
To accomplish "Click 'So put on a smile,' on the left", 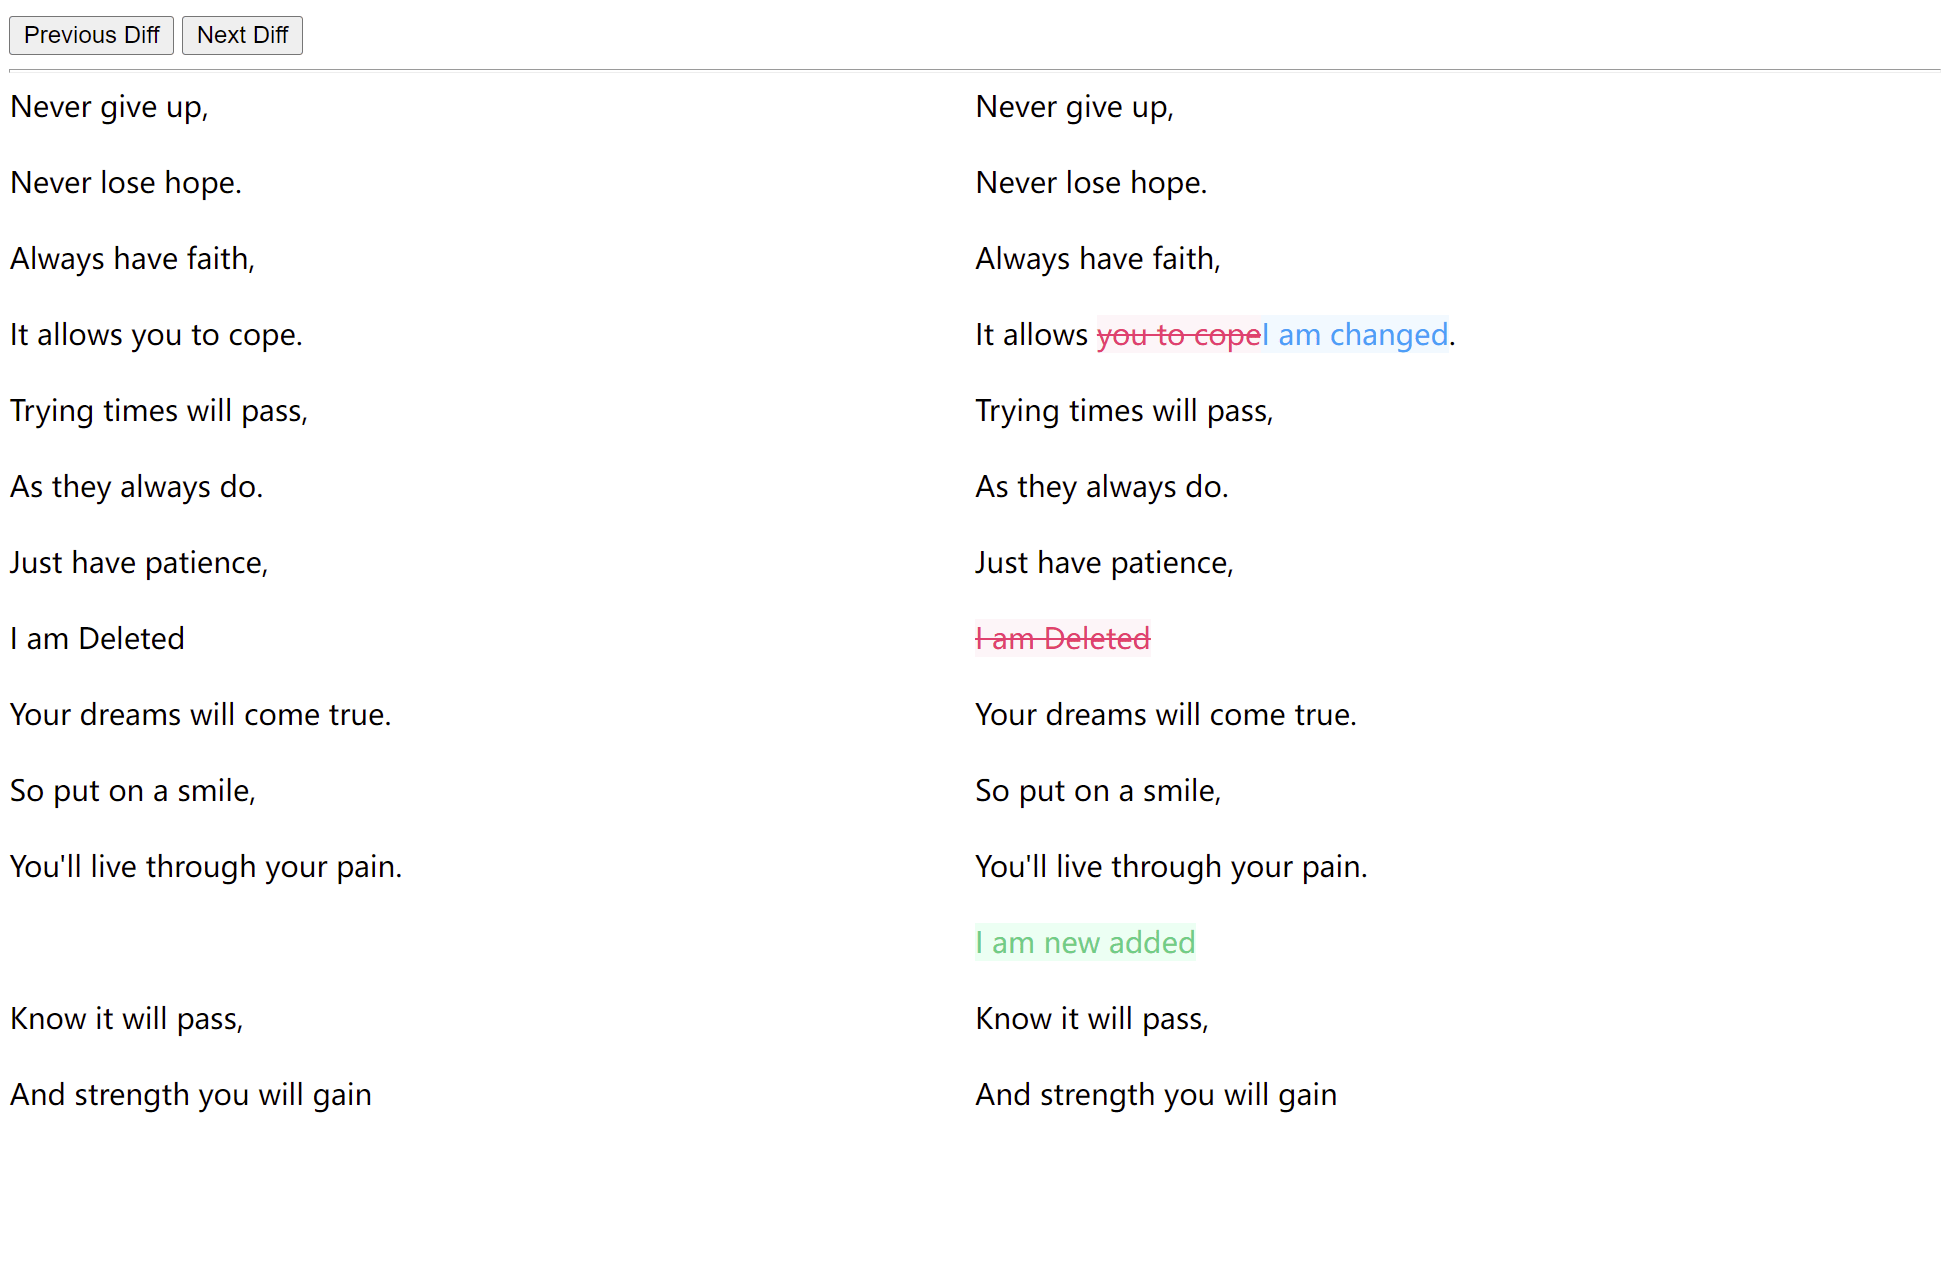I will click(x=132, y=790).
